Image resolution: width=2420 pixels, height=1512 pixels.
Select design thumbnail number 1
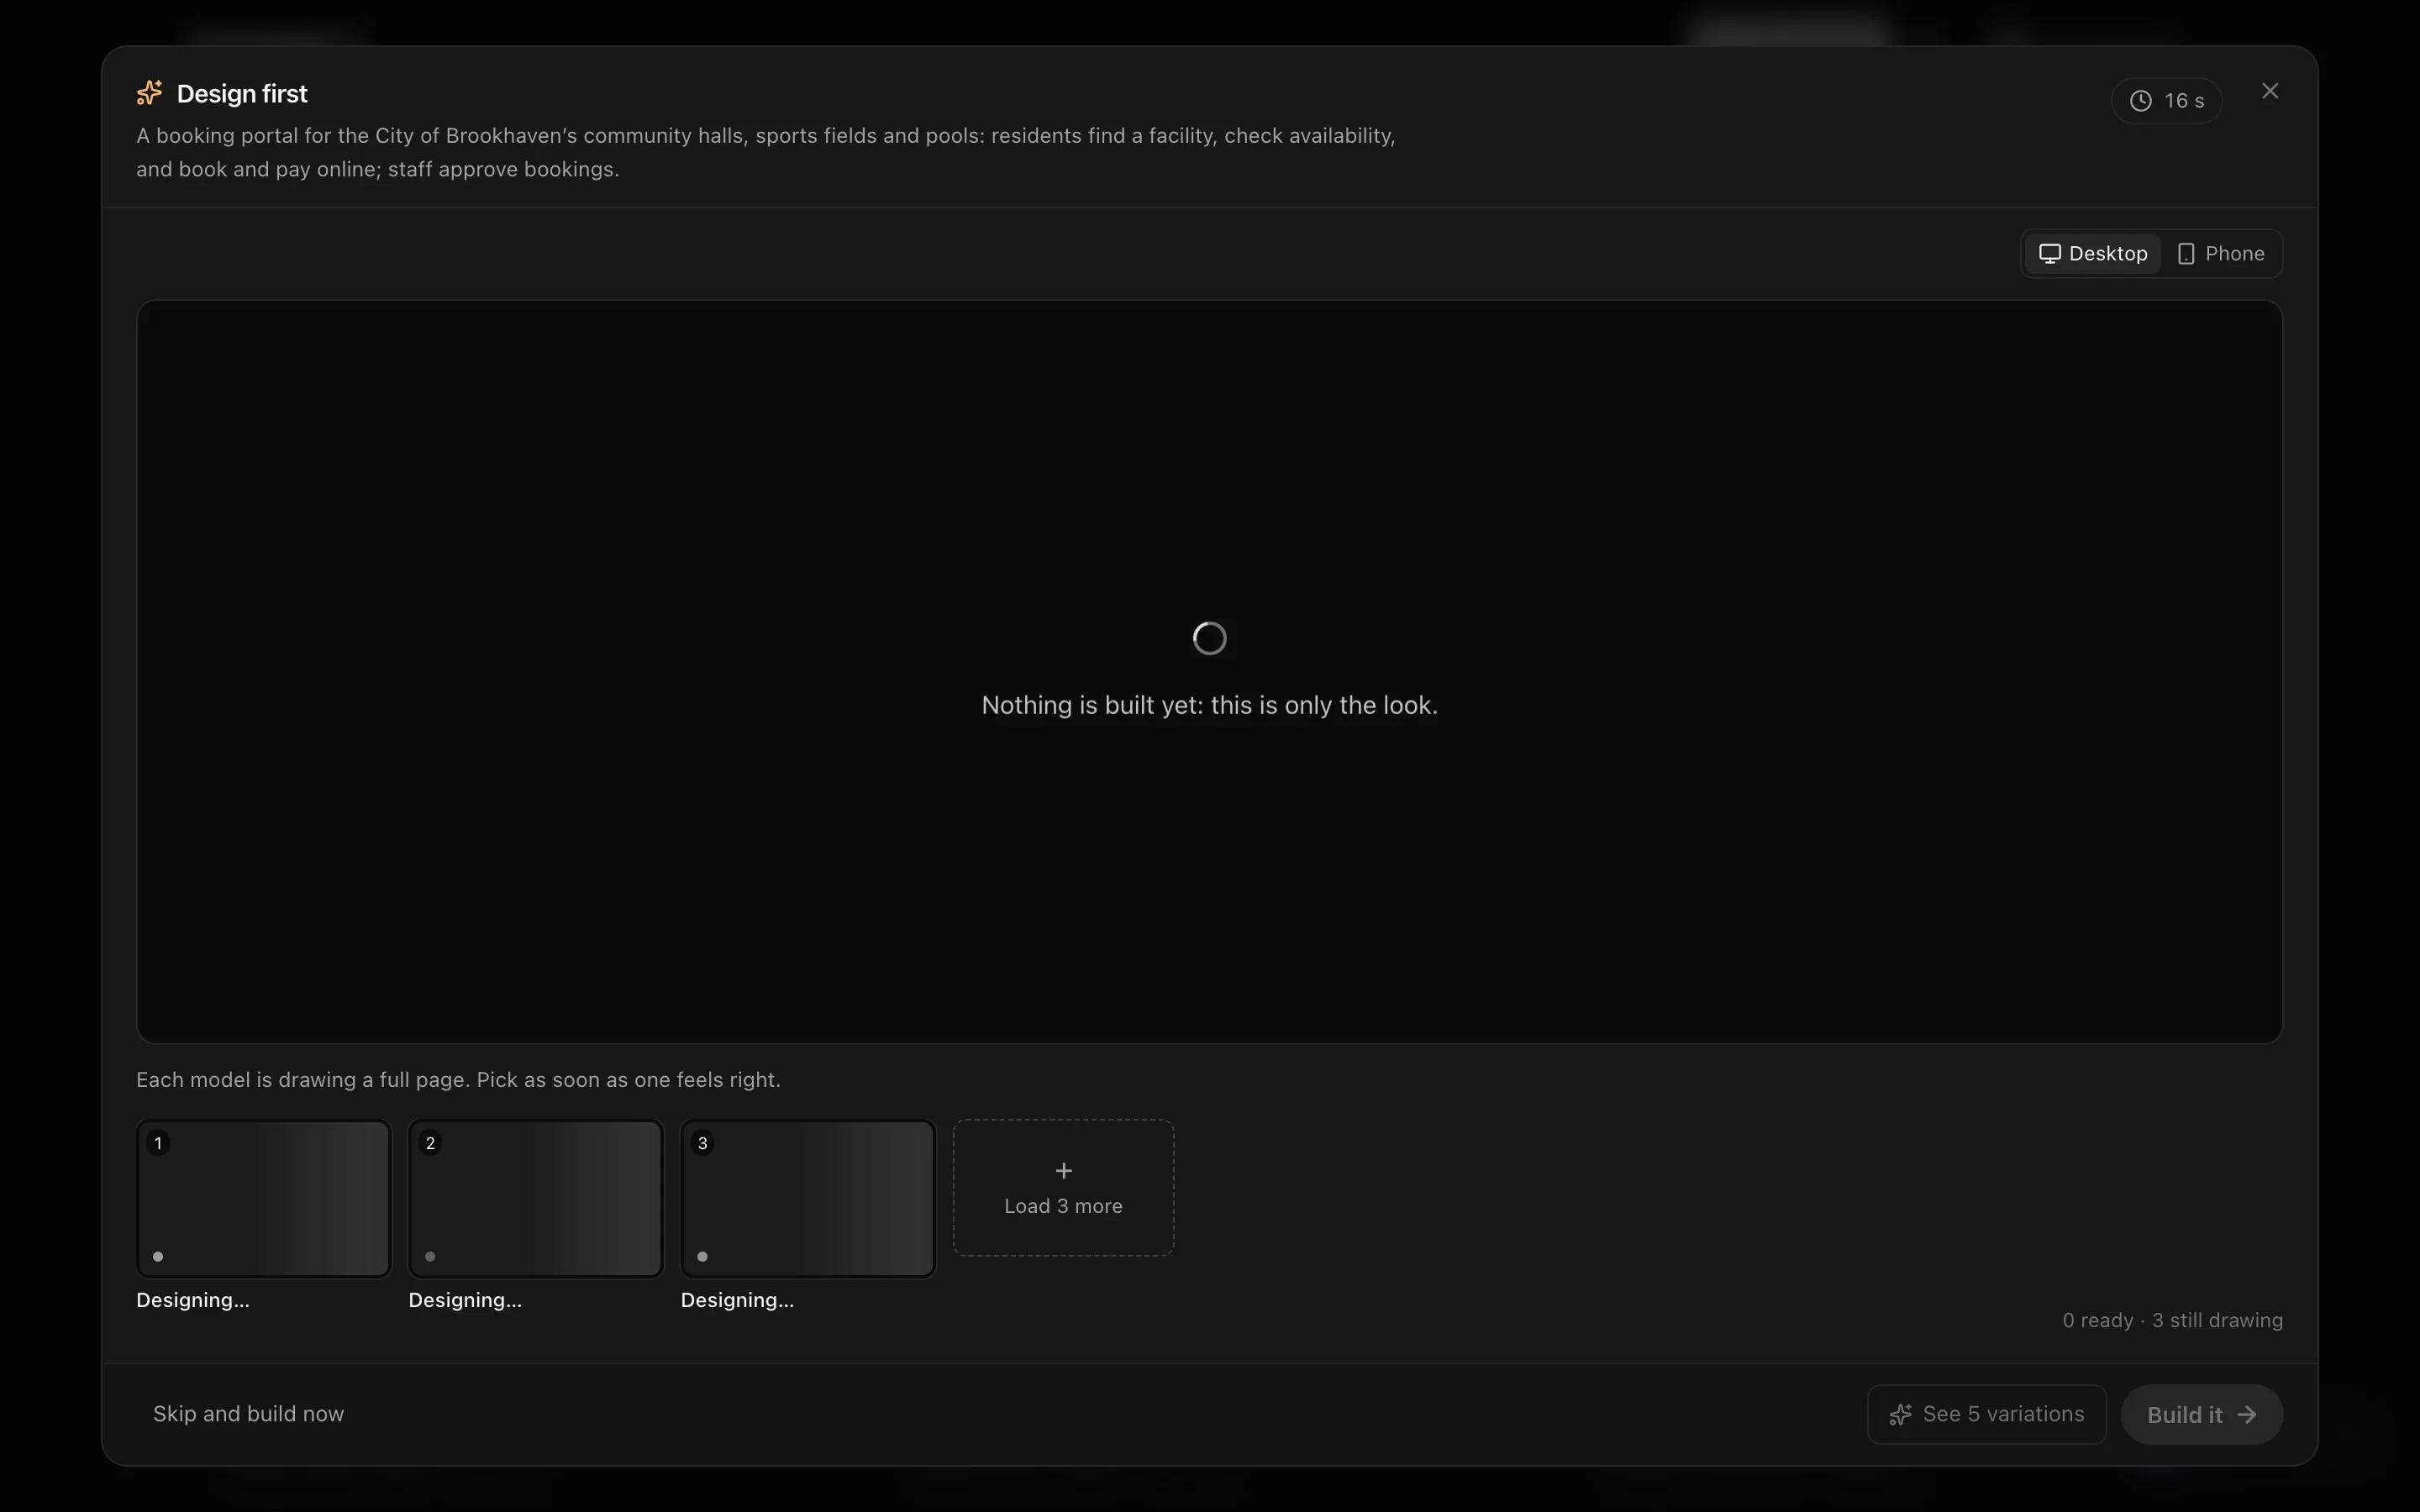click(264, 1198)
